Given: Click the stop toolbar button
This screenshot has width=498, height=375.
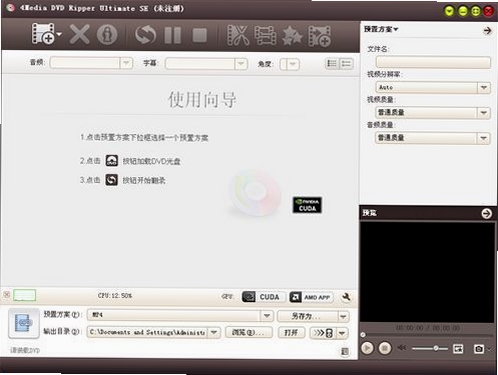Looking at the screenshot, I should [x=200, y=35].
